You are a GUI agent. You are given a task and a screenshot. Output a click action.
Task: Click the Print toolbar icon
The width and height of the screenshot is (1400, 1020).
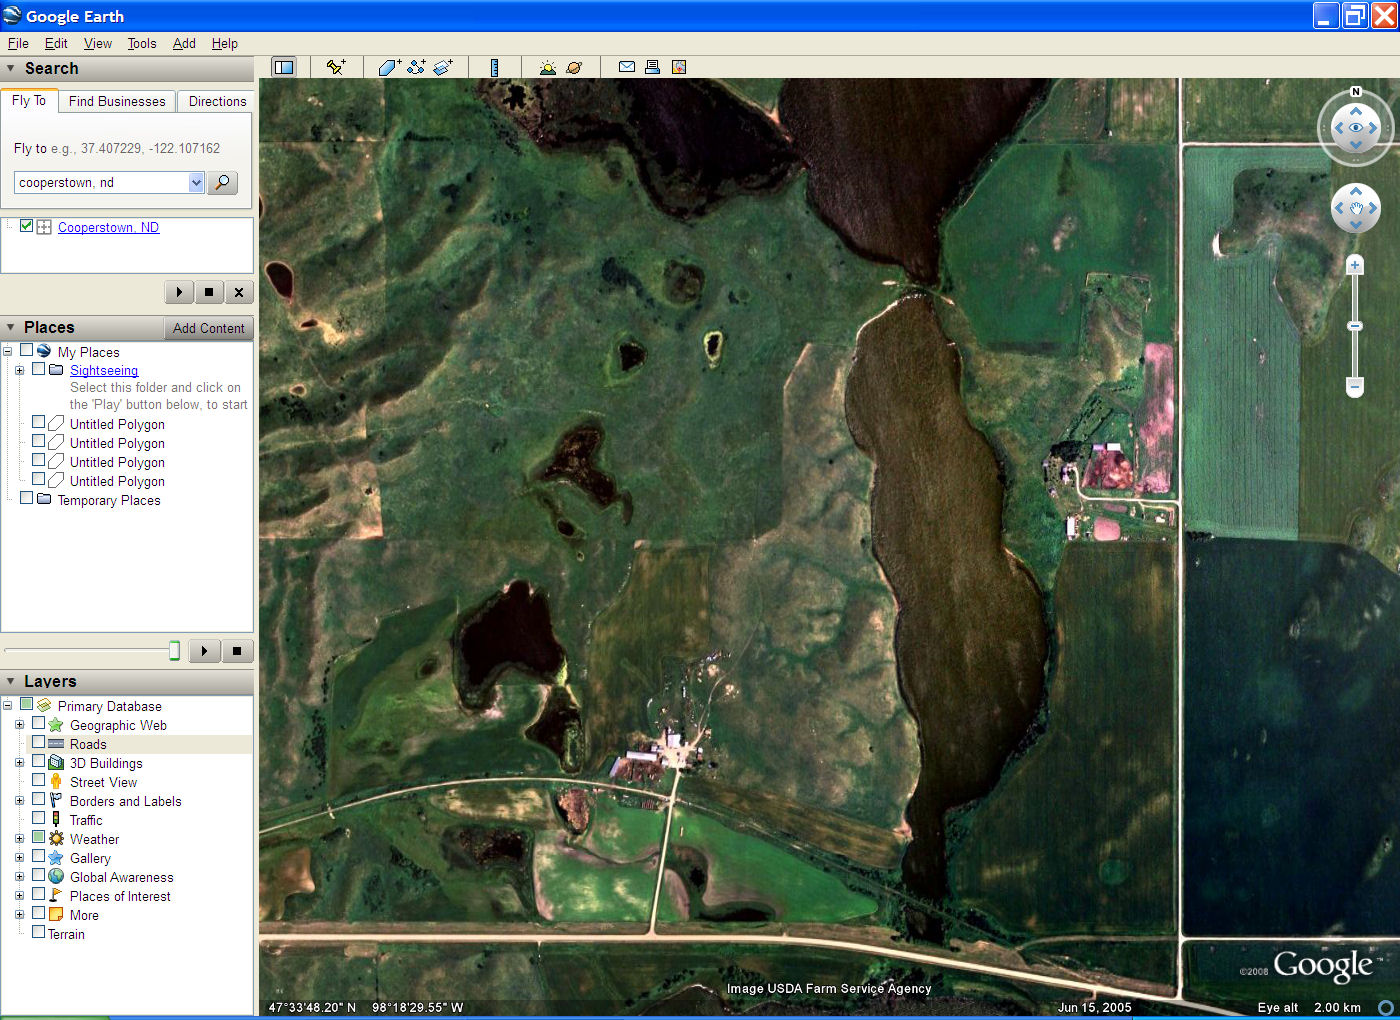[652, 67]
